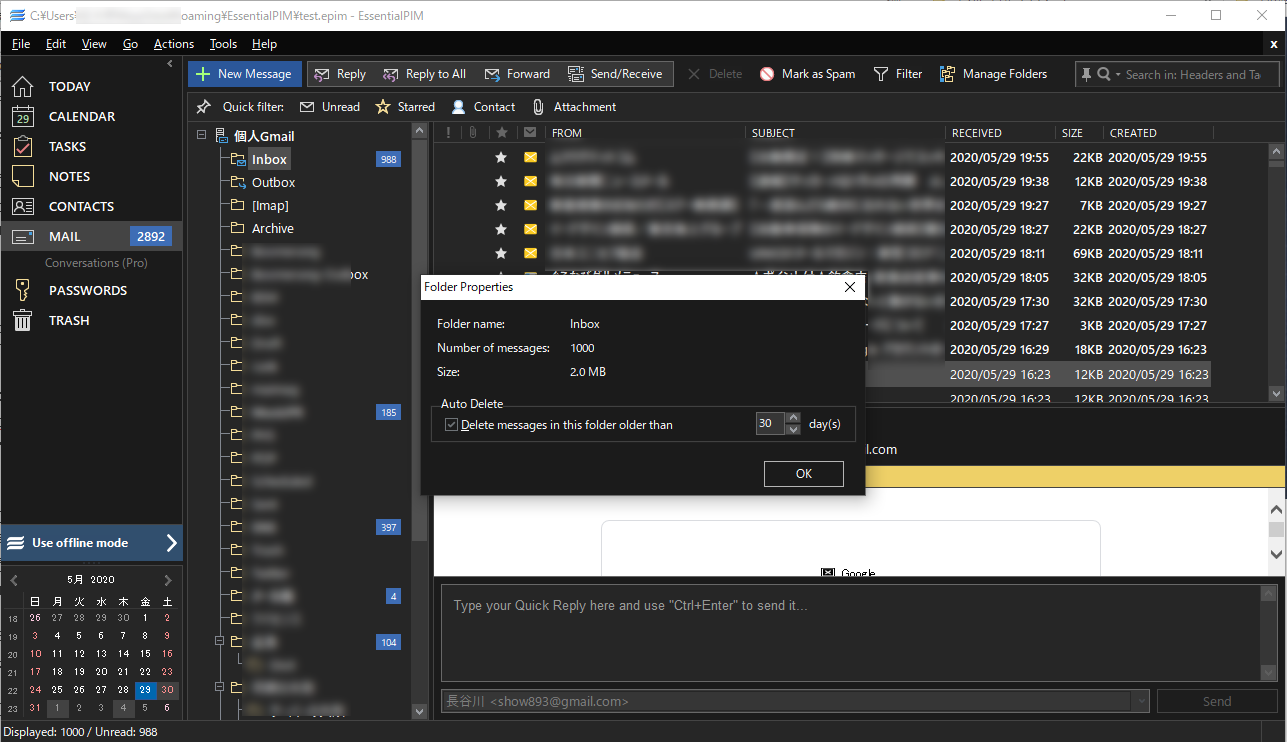Open the Actions menu
Screen dimensions: 1287x742
[174, 44]
